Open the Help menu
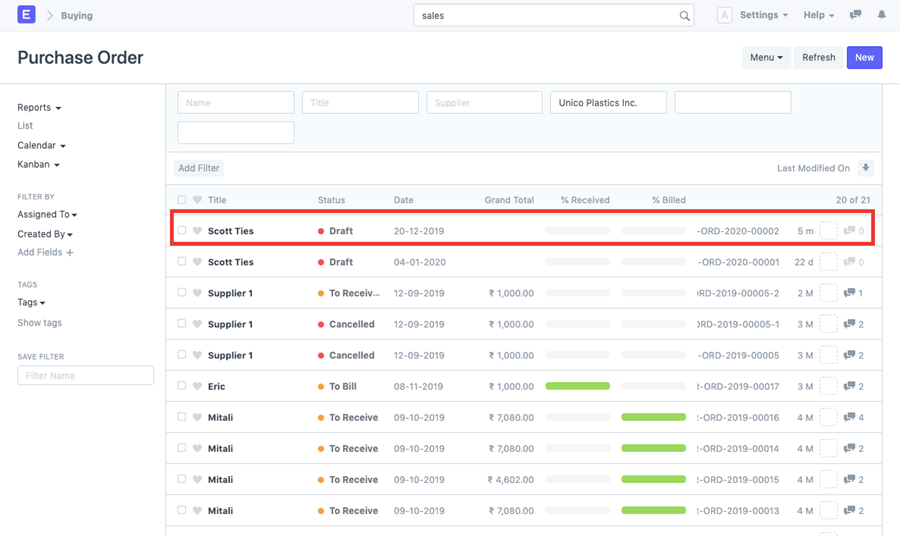Viewport: 900px width, 536px height. 818,15
